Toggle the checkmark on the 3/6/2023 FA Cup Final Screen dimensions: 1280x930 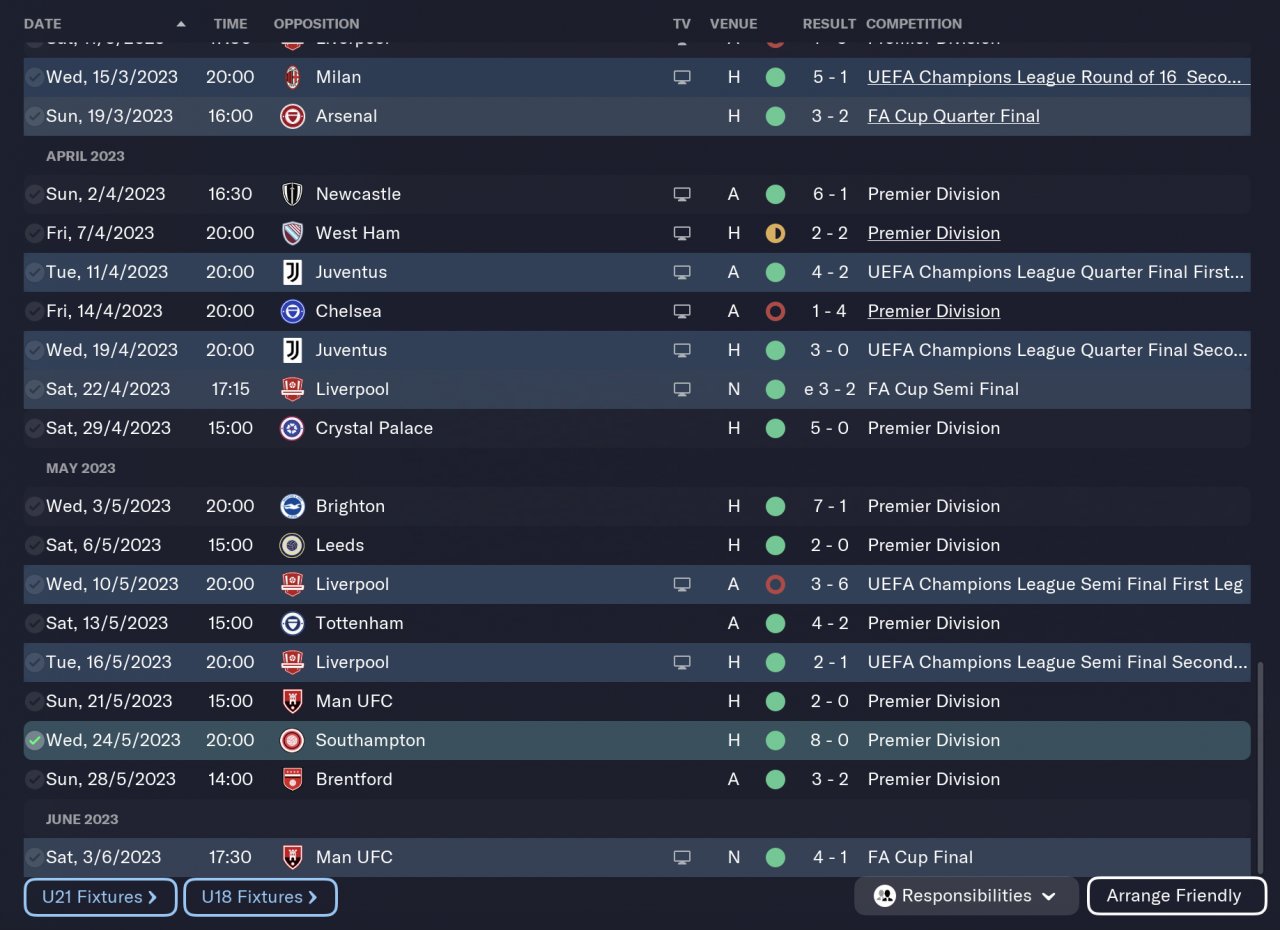click(35, 857)
